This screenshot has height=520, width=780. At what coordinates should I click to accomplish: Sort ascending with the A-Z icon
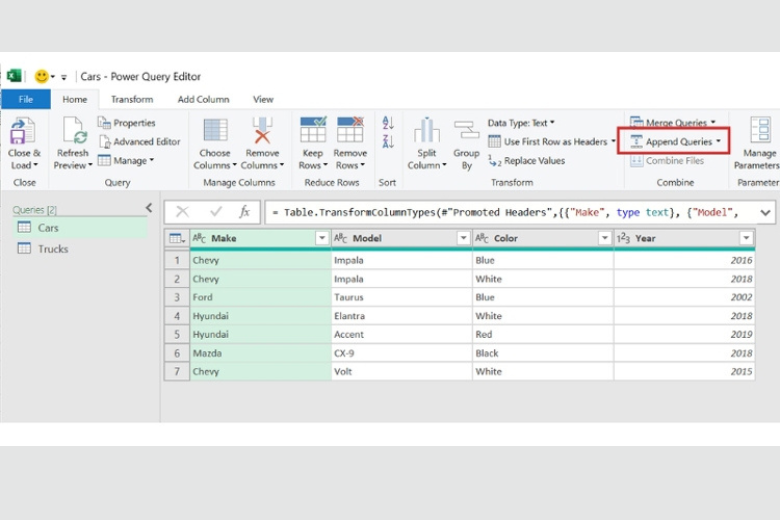click(x=388, y=123)
